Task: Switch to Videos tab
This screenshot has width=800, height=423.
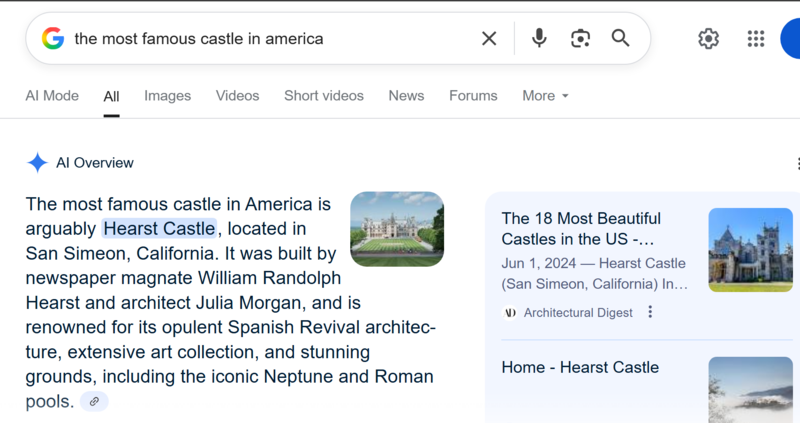Action: pos(237,96)
